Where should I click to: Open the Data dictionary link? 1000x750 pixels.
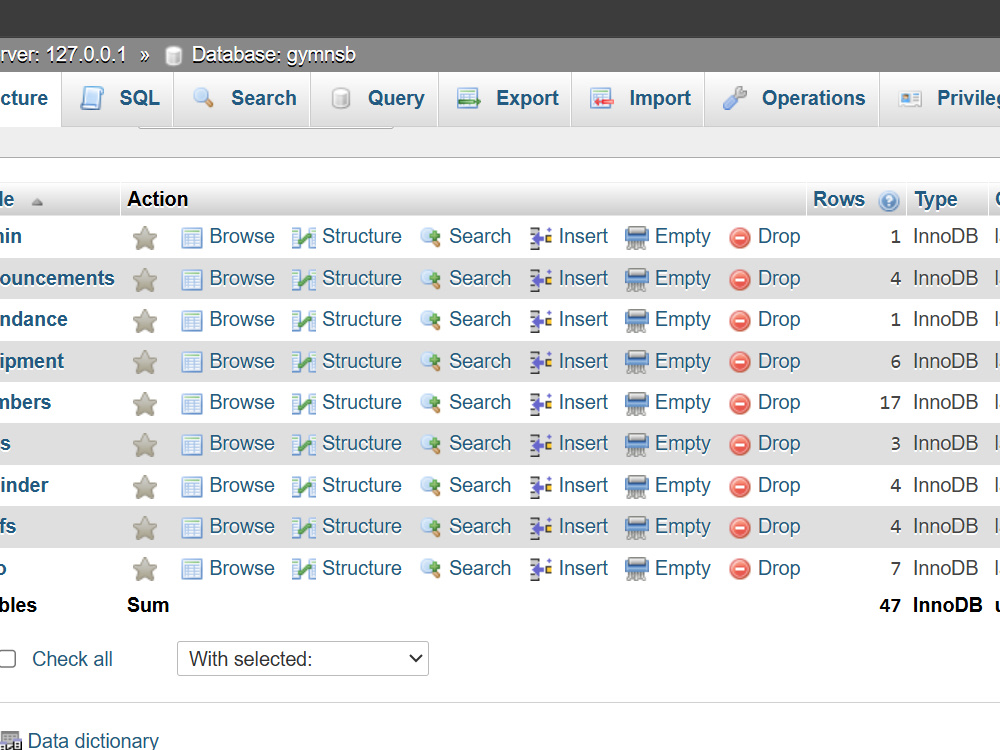(93, 740)
